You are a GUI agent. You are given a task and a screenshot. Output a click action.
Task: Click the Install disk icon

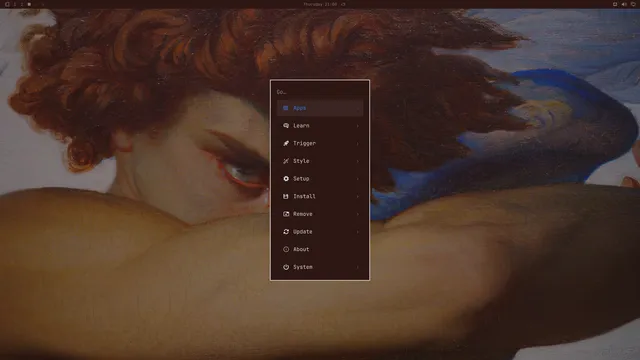click(x=286, y=196)
